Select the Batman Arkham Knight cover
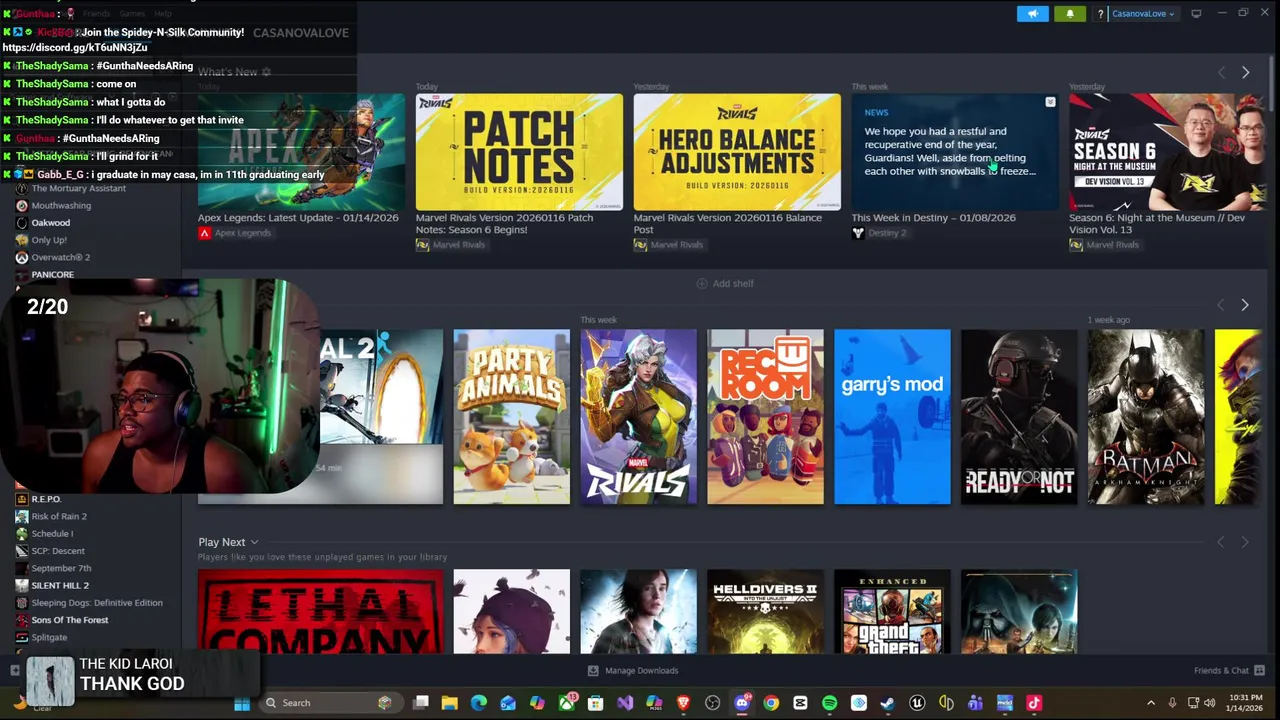This screenshot has width=1280, height=720. click(x=1146, y=417)
